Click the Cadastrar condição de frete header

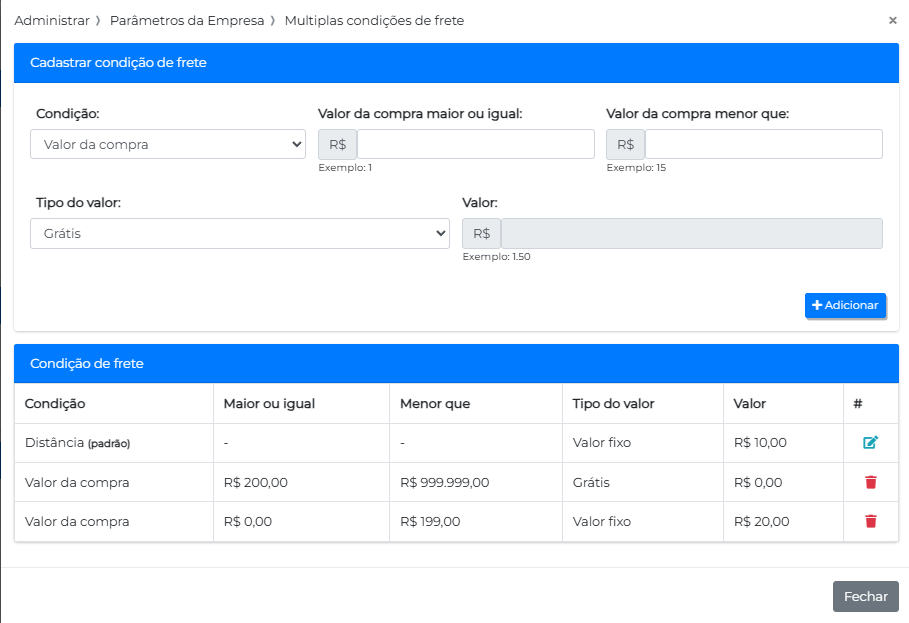(x=118, y=62)
